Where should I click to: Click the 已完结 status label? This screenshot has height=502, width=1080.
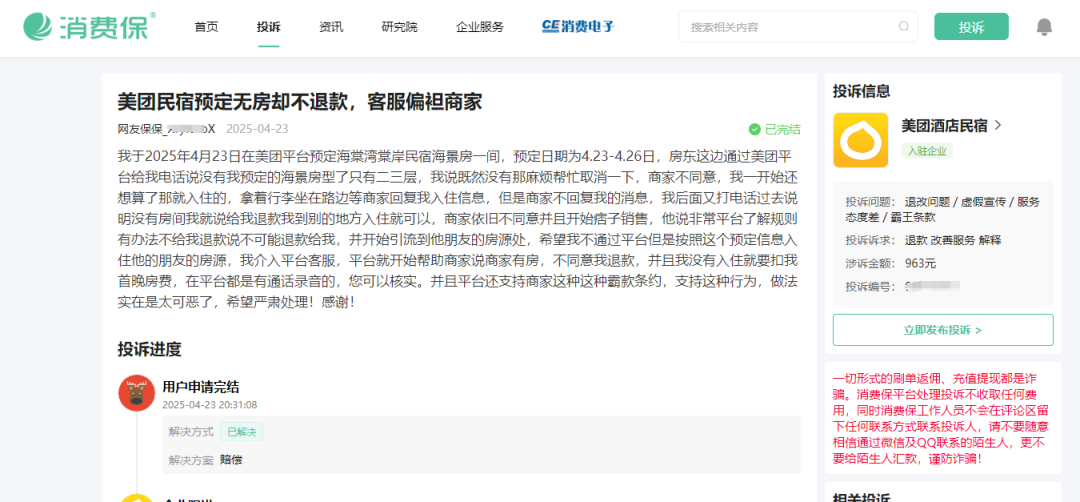[783, 129]
